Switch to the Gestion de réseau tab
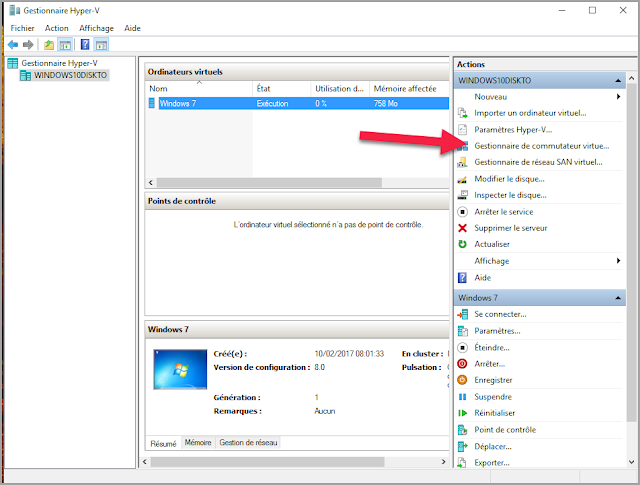Image resolution: width=640 pixels, height=485 pixels. pyautogui.click(x=248, y=443)
